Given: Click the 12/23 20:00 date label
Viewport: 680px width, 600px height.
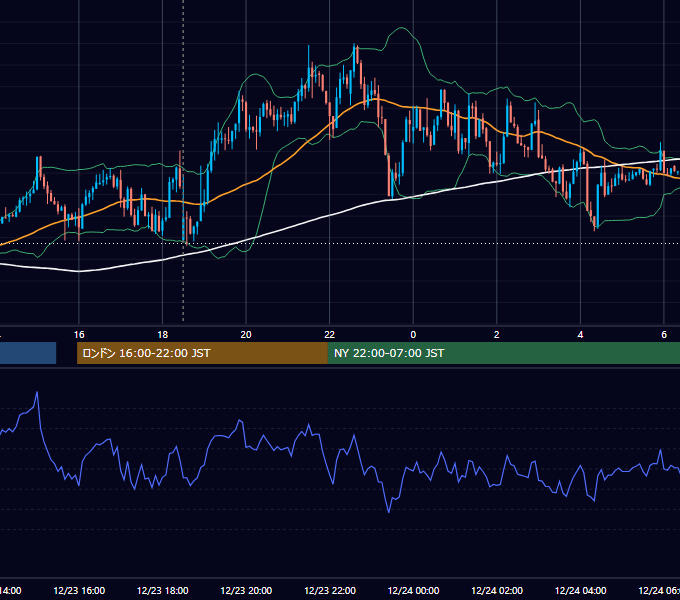Looking at the screenshot, I should [x=246, y=590].
